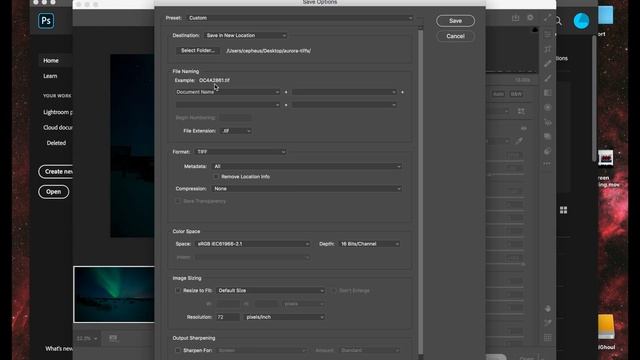Image resolution: width=640 pixels, height=360 pixels.
Task: Click the Cancel button
Action: (455, 36)
